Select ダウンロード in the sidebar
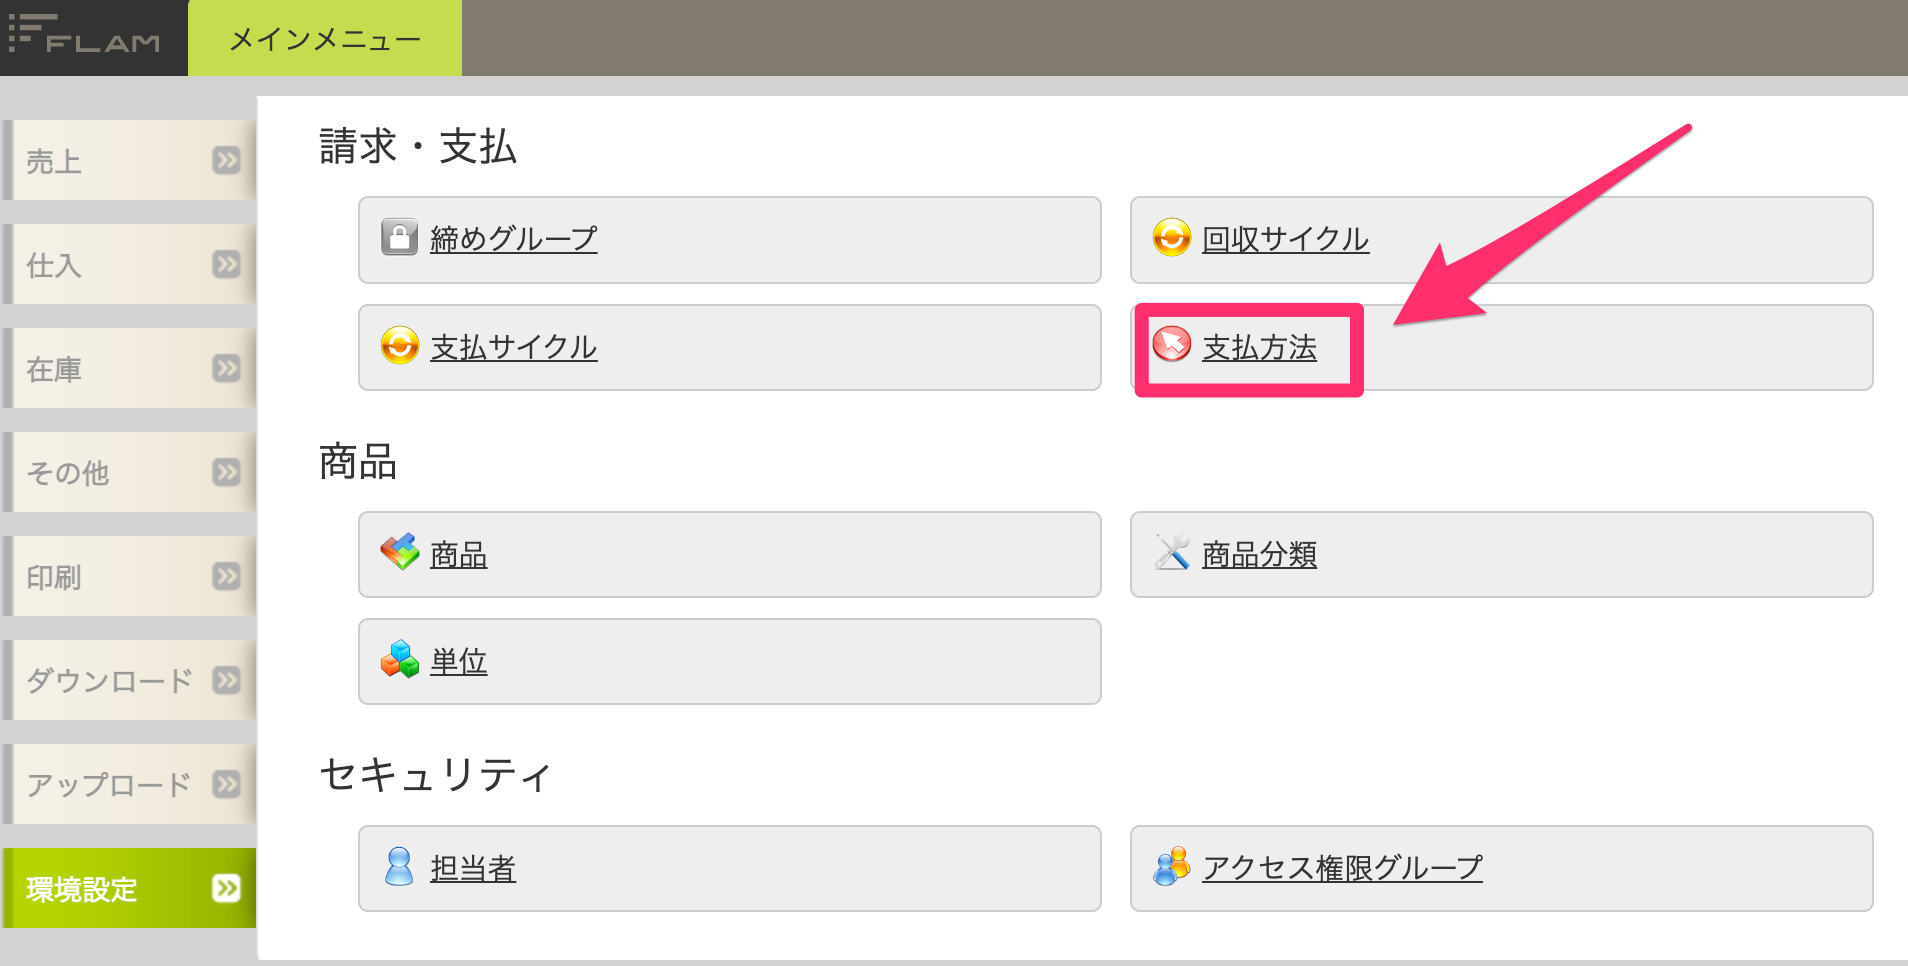This screenshot has height=966, width=1908. tap(130, 680)
